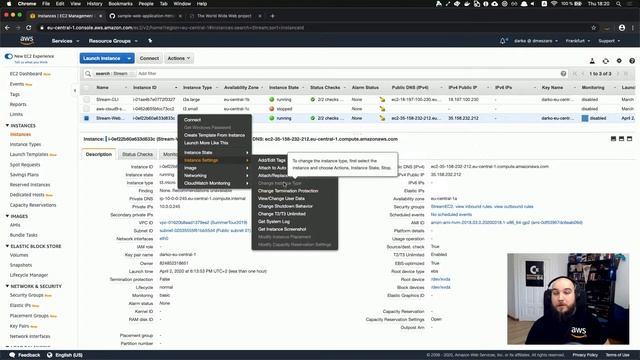Click the globe language icon
Viewport: 640px width, 360px height.
(x=49, y=355)
